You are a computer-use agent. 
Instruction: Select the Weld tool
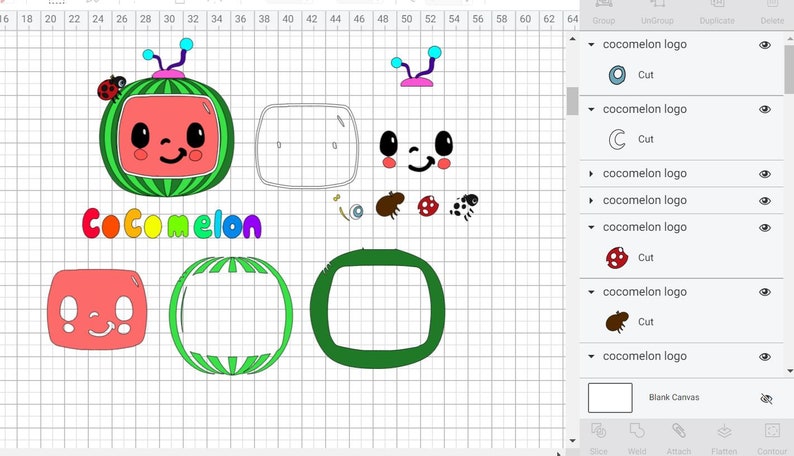pos(637,438)
